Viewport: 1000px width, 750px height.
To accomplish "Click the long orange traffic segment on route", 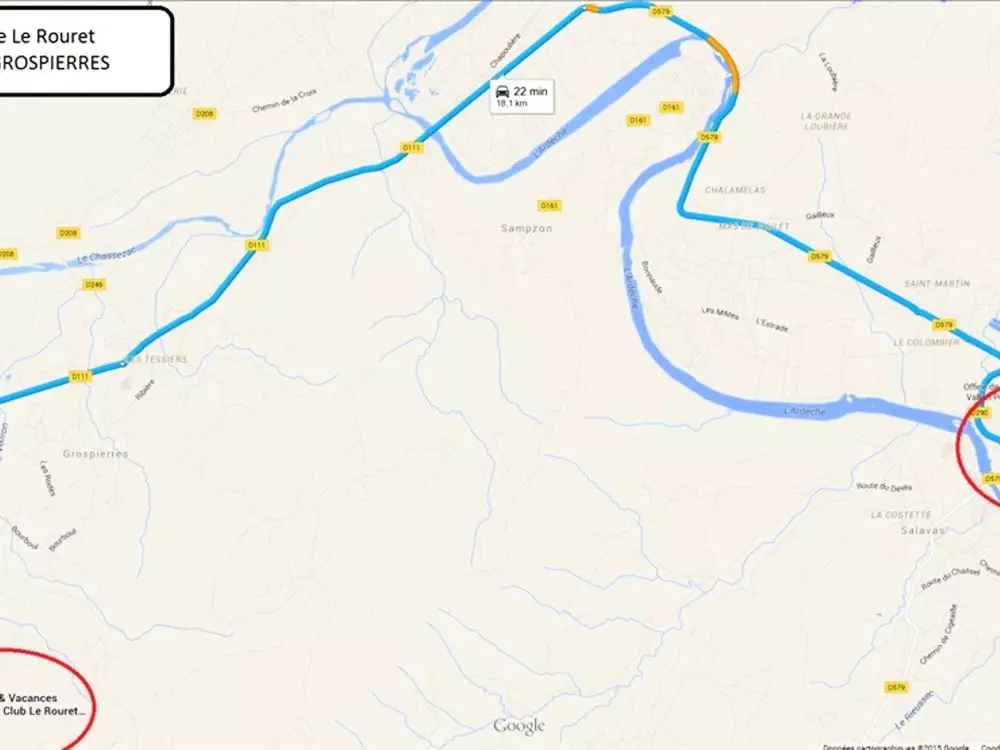I will point(726,62).
